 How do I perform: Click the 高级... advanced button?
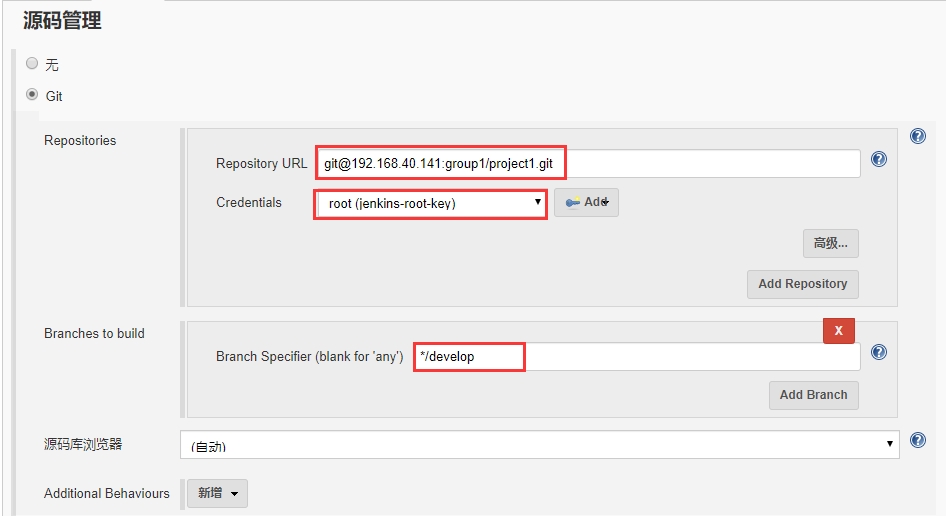(x=830, y=243)
